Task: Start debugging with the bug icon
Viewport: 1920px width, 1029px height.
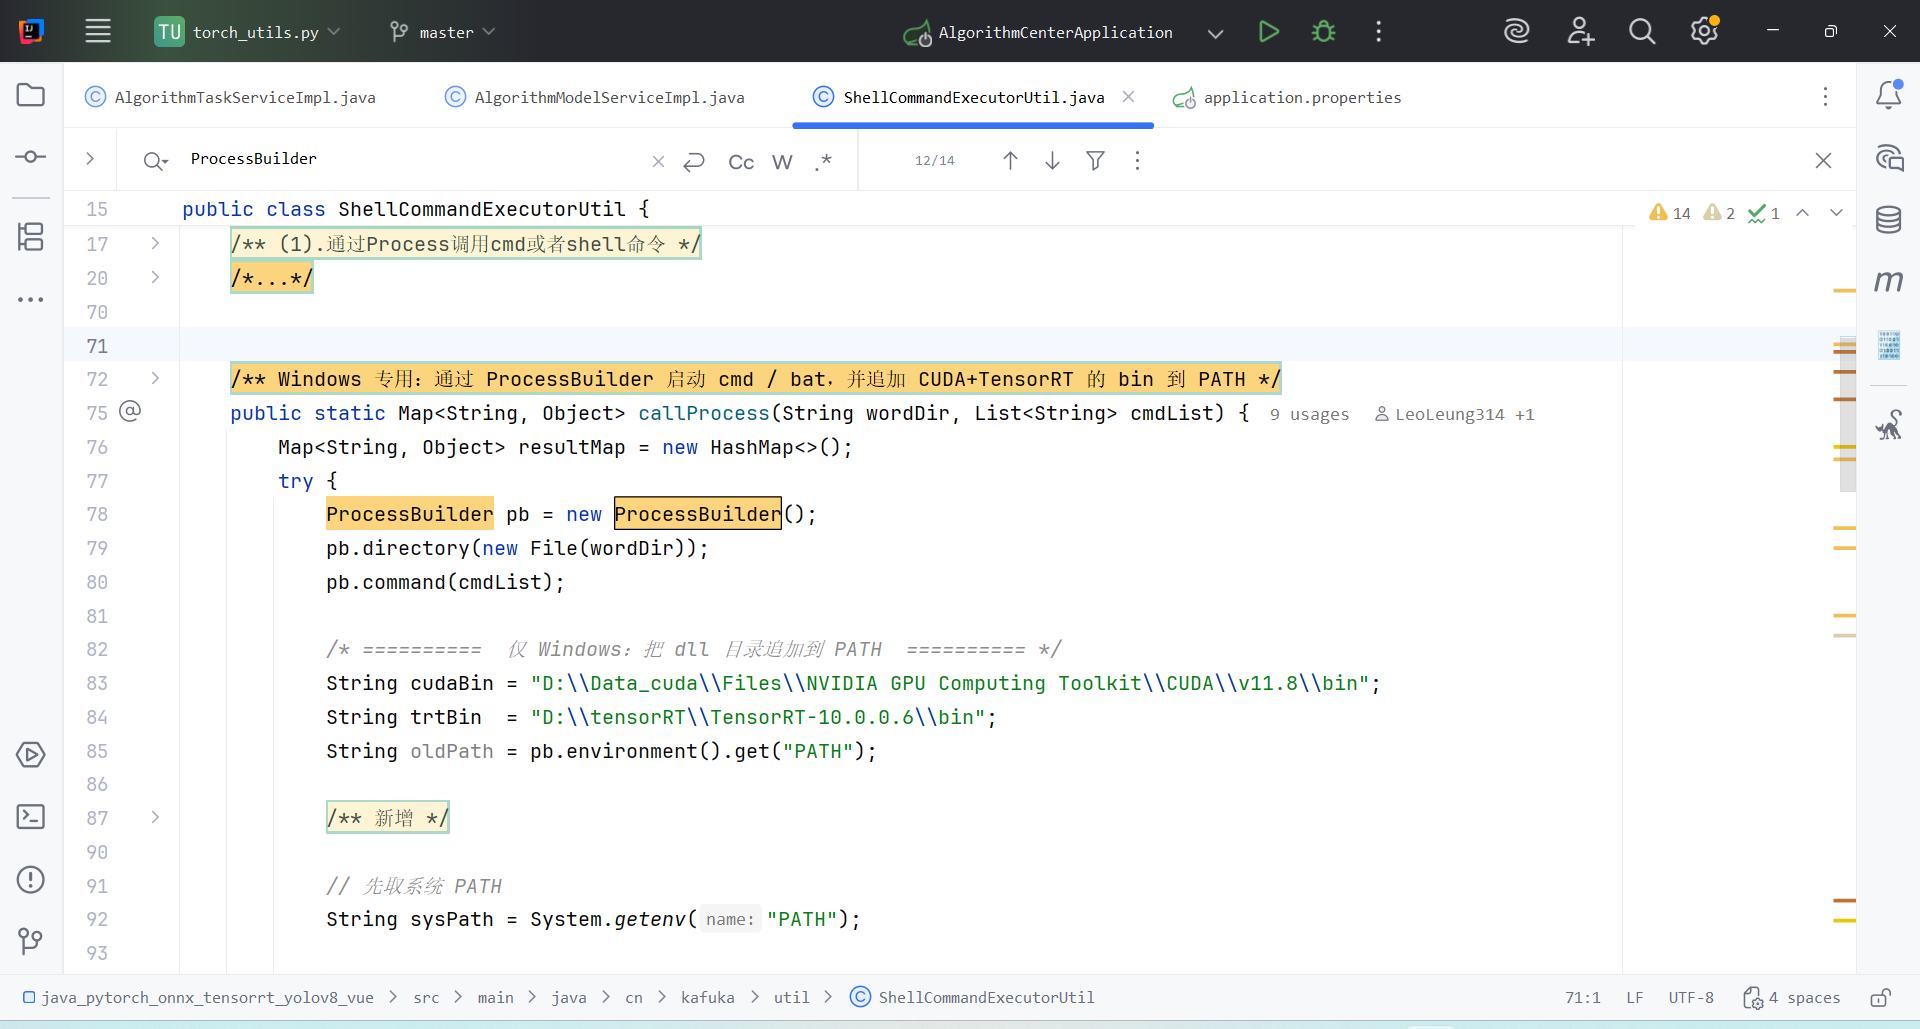Action: [x=1322, y=31]
